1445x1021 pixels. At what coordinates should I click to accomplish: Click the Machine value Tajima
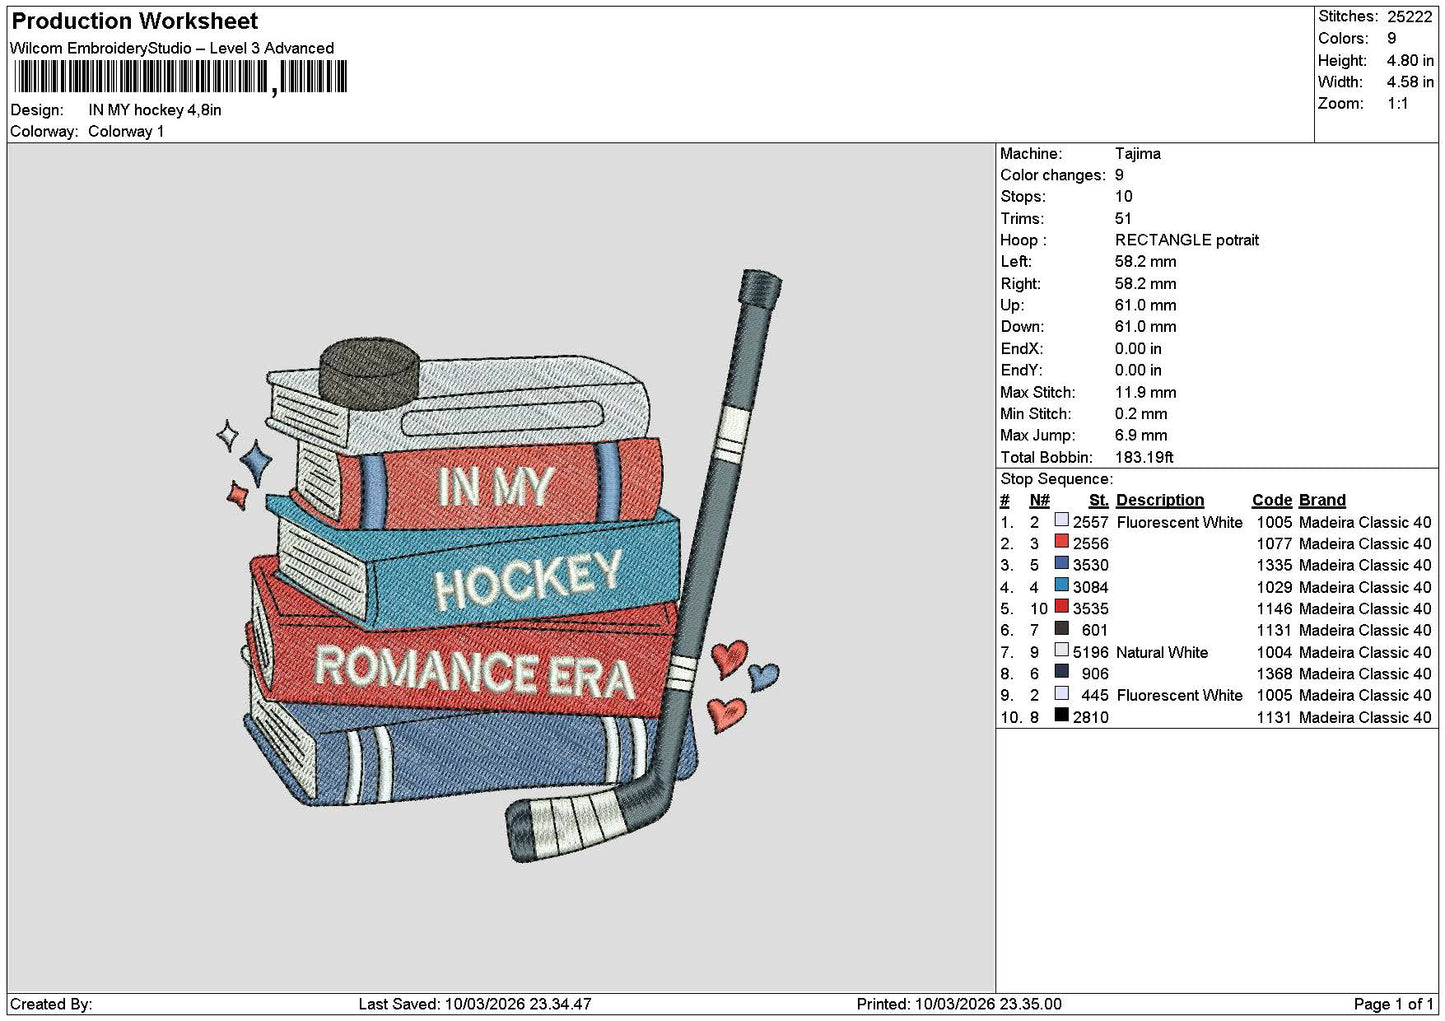[1138, 154]
